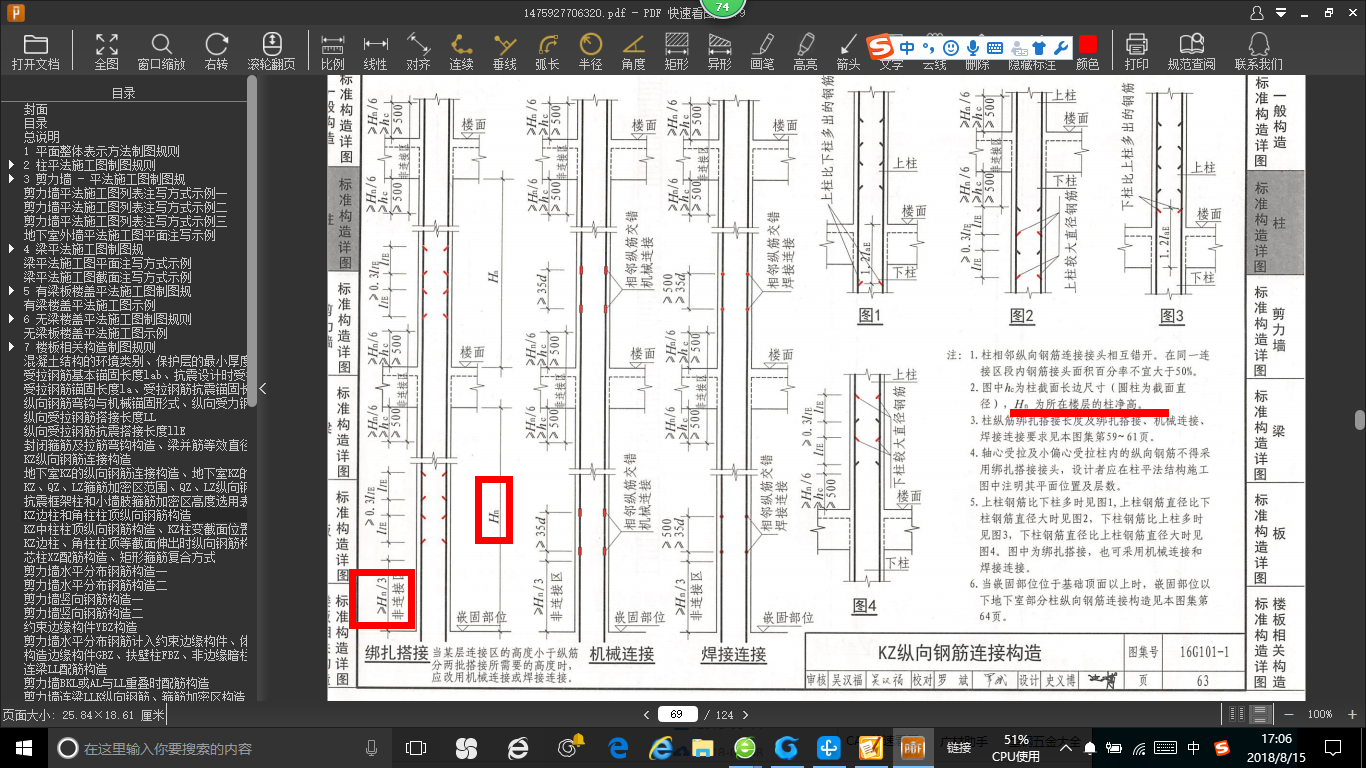The height and width of the screenshot is (768, 1366).
Task: Select the 垂线 perpendicular line tool
Action: pos(505,50)
